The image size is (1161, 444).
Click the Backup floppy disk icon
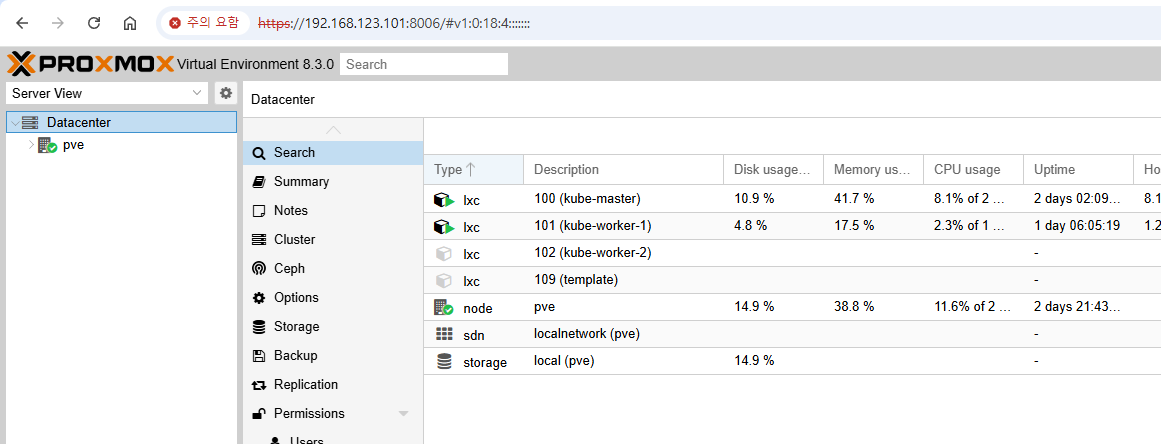[258, 356]
